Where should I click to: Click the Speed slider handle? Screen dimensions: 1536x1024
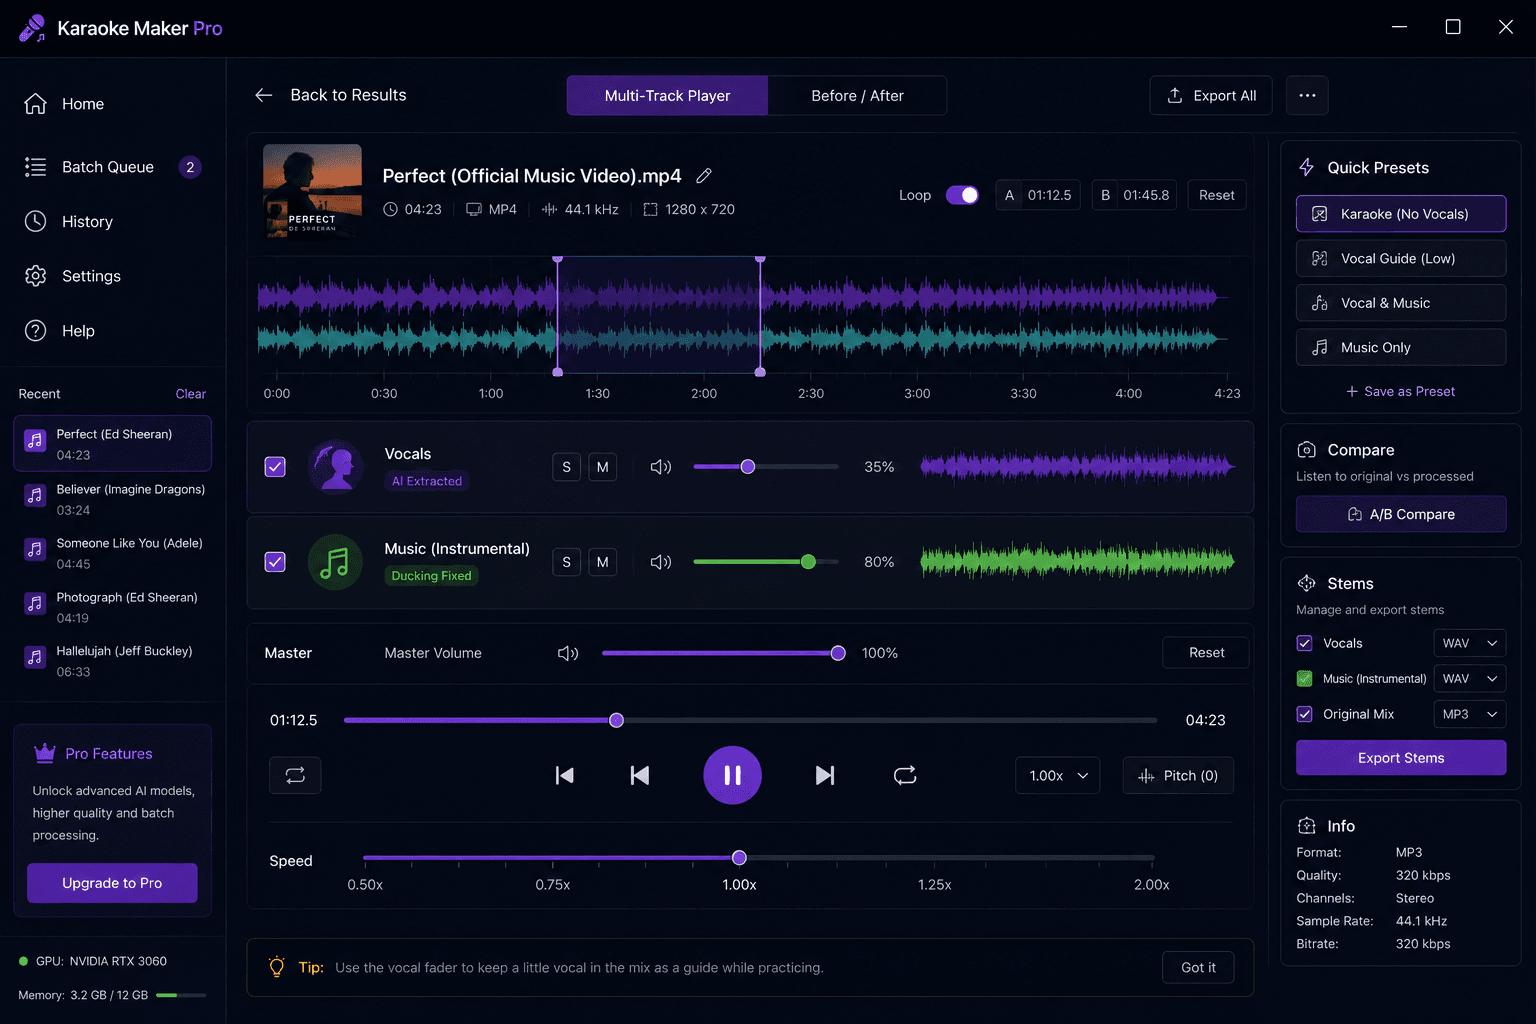739,858
